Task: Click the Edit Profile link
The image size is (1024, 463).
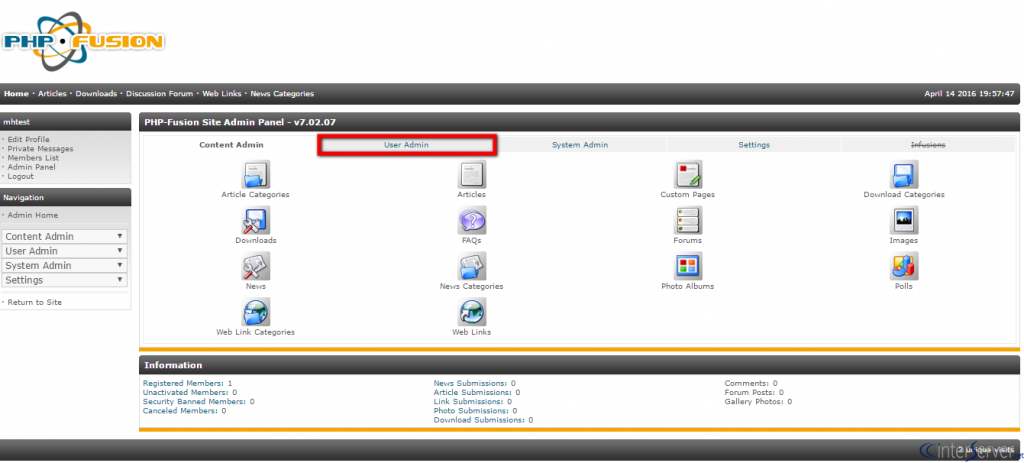Action: pyautogui.click(x=28, y=139)
